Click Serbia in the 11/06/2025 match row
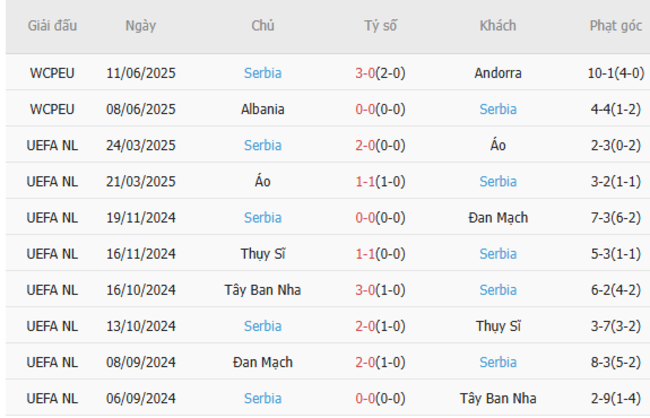The height and width of the screenshot is (418, 650). 262,73
